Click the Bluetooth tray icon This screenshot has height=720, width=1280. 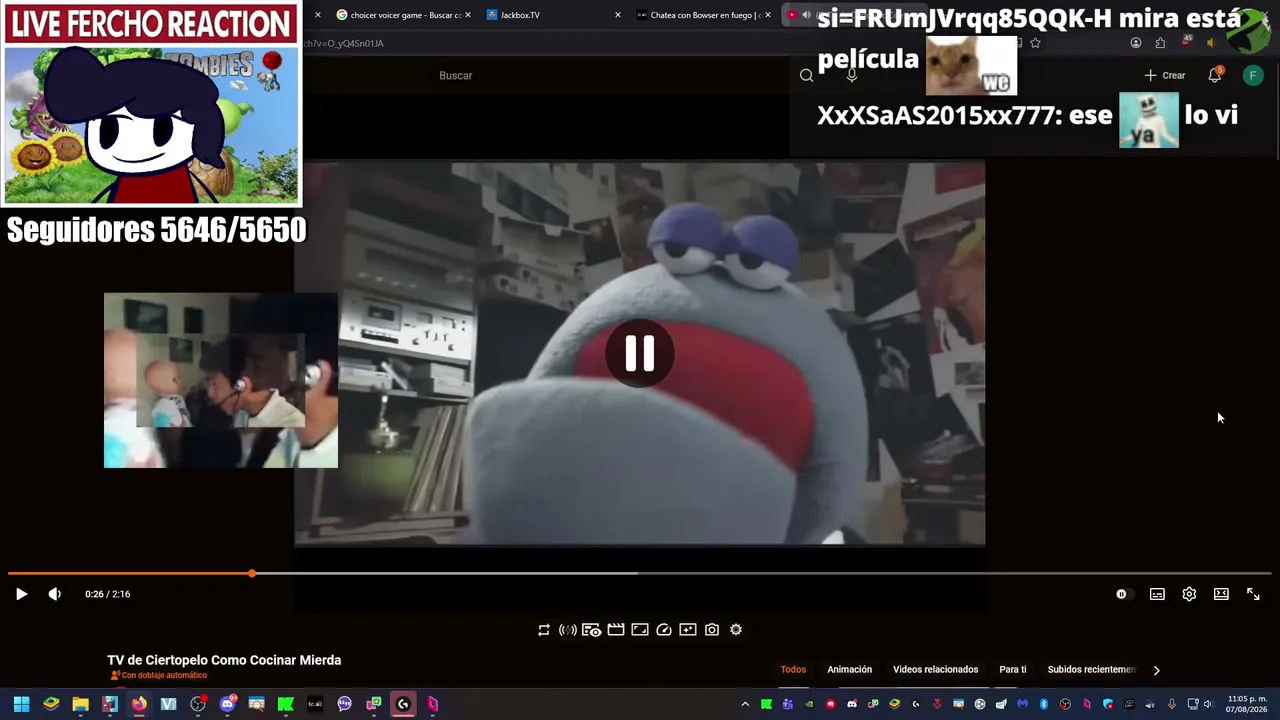[x=1044, y=704]
